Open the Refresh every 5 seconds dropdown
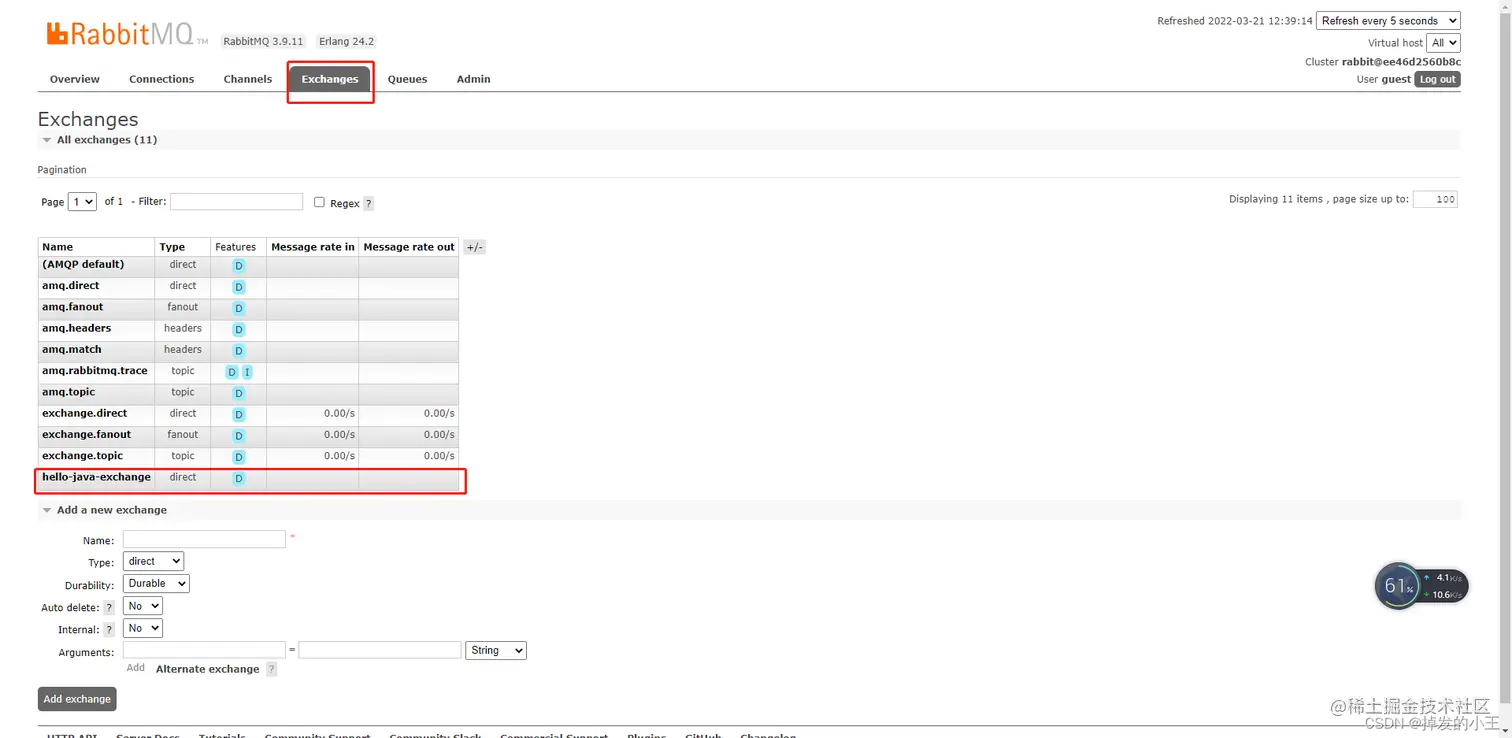Viewport: 1512px width, 738px height. click(1388, 20)
